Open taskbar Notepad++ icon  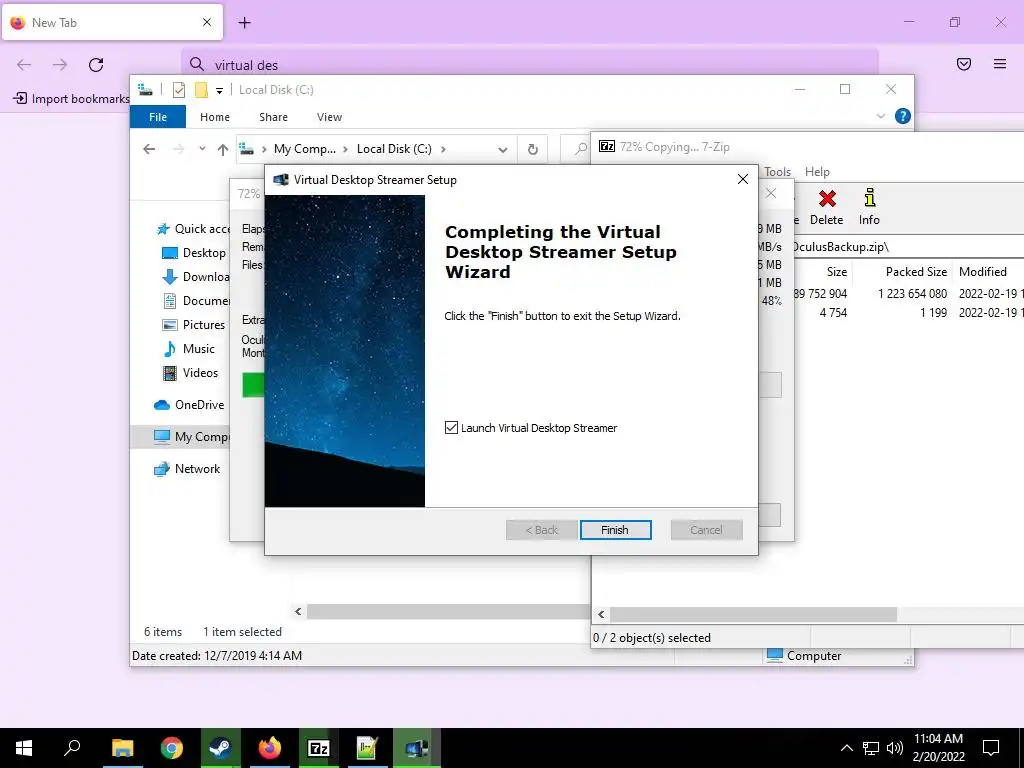coord(367,748)
